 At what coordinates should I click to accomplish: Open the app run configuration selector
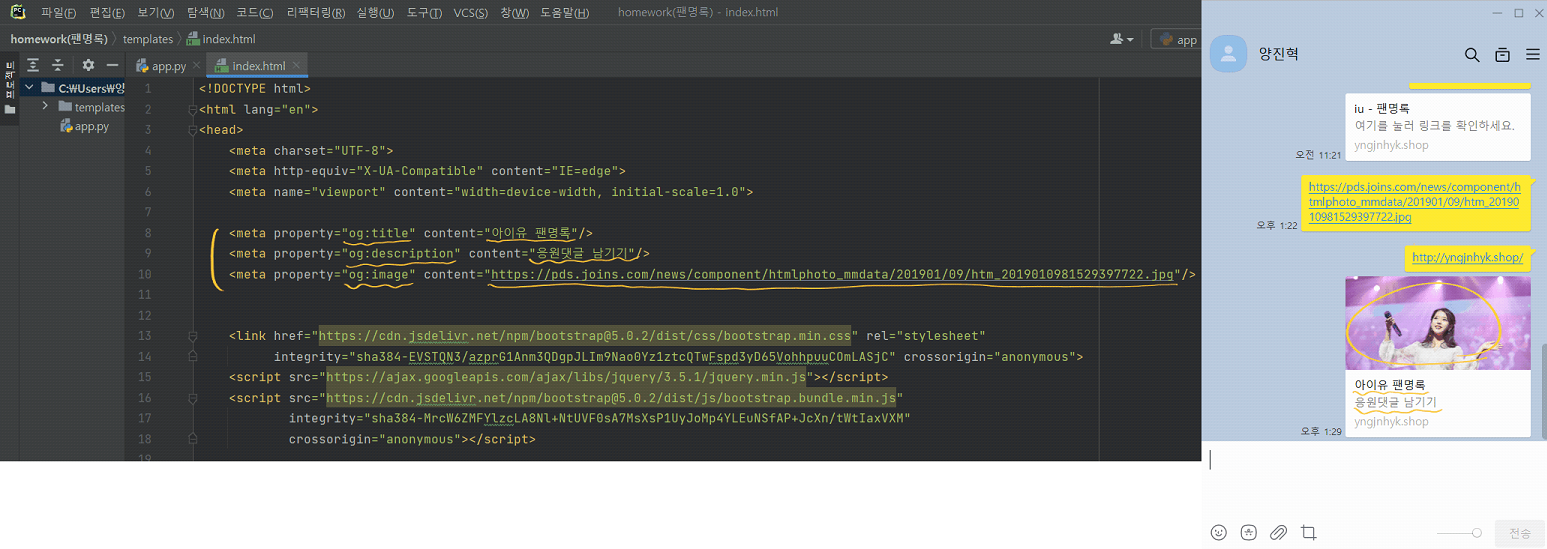coord(1177,39)
